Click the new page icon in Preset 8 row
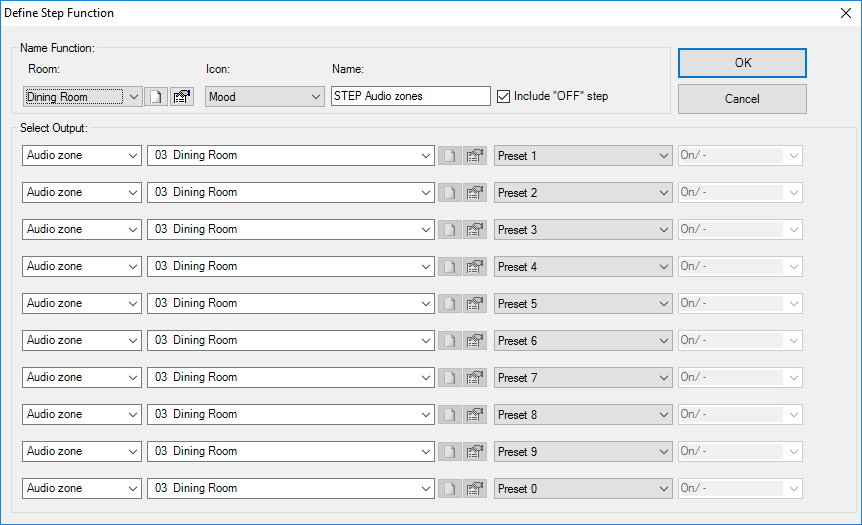The height and width of the screenshot is (525, 862). (450, 415)
